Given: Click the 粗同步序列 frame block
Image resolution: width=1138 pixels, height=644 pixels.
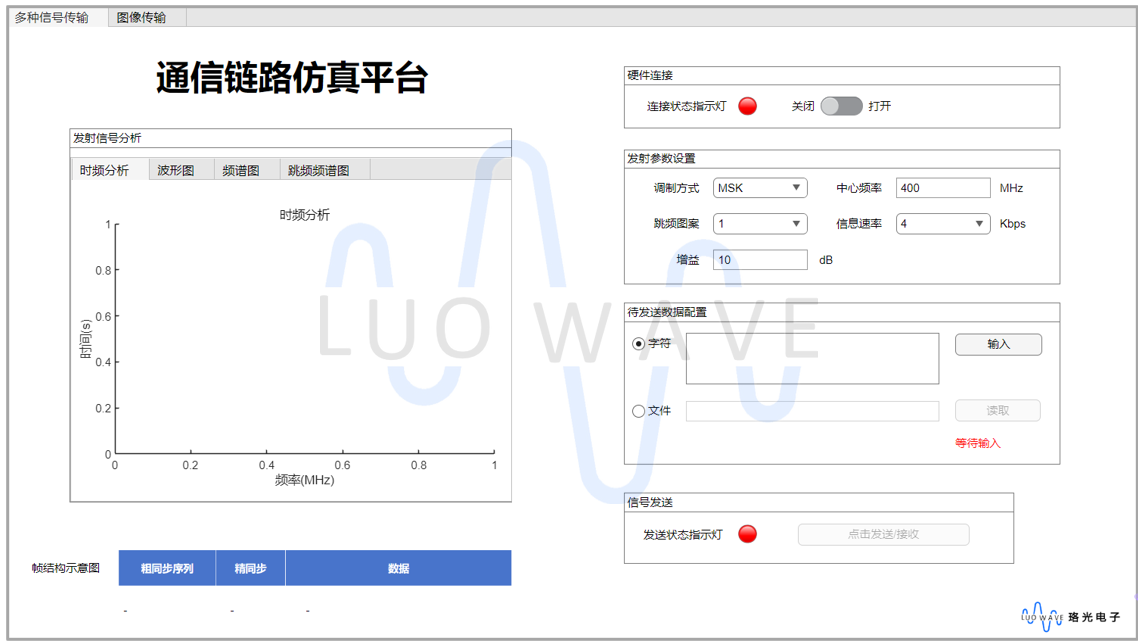Looking at the screenshot, I should [x=167, y=568].
